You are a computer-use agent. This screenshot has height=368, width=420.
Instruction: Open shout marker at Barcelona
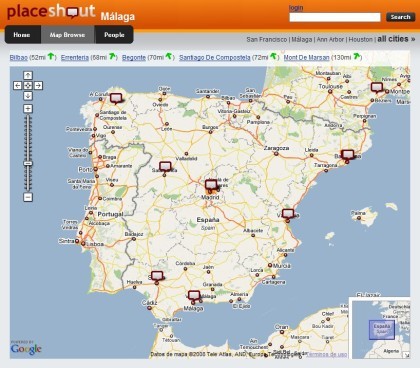(348, 155)
